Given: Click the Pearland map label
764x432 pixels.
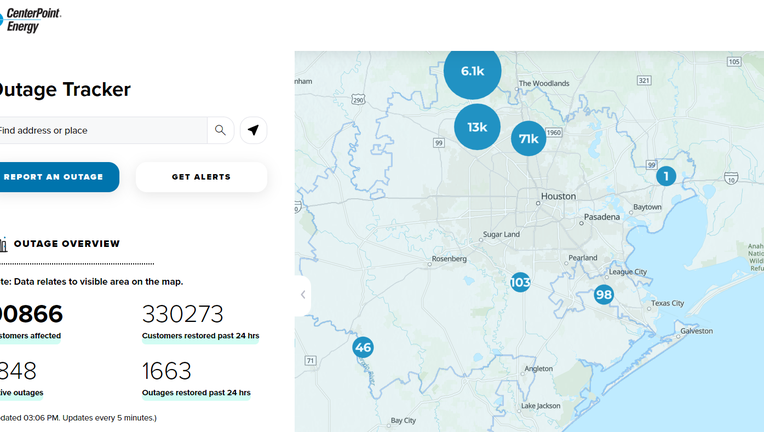Looking at the screenshot, I should (x=582, y=258).
